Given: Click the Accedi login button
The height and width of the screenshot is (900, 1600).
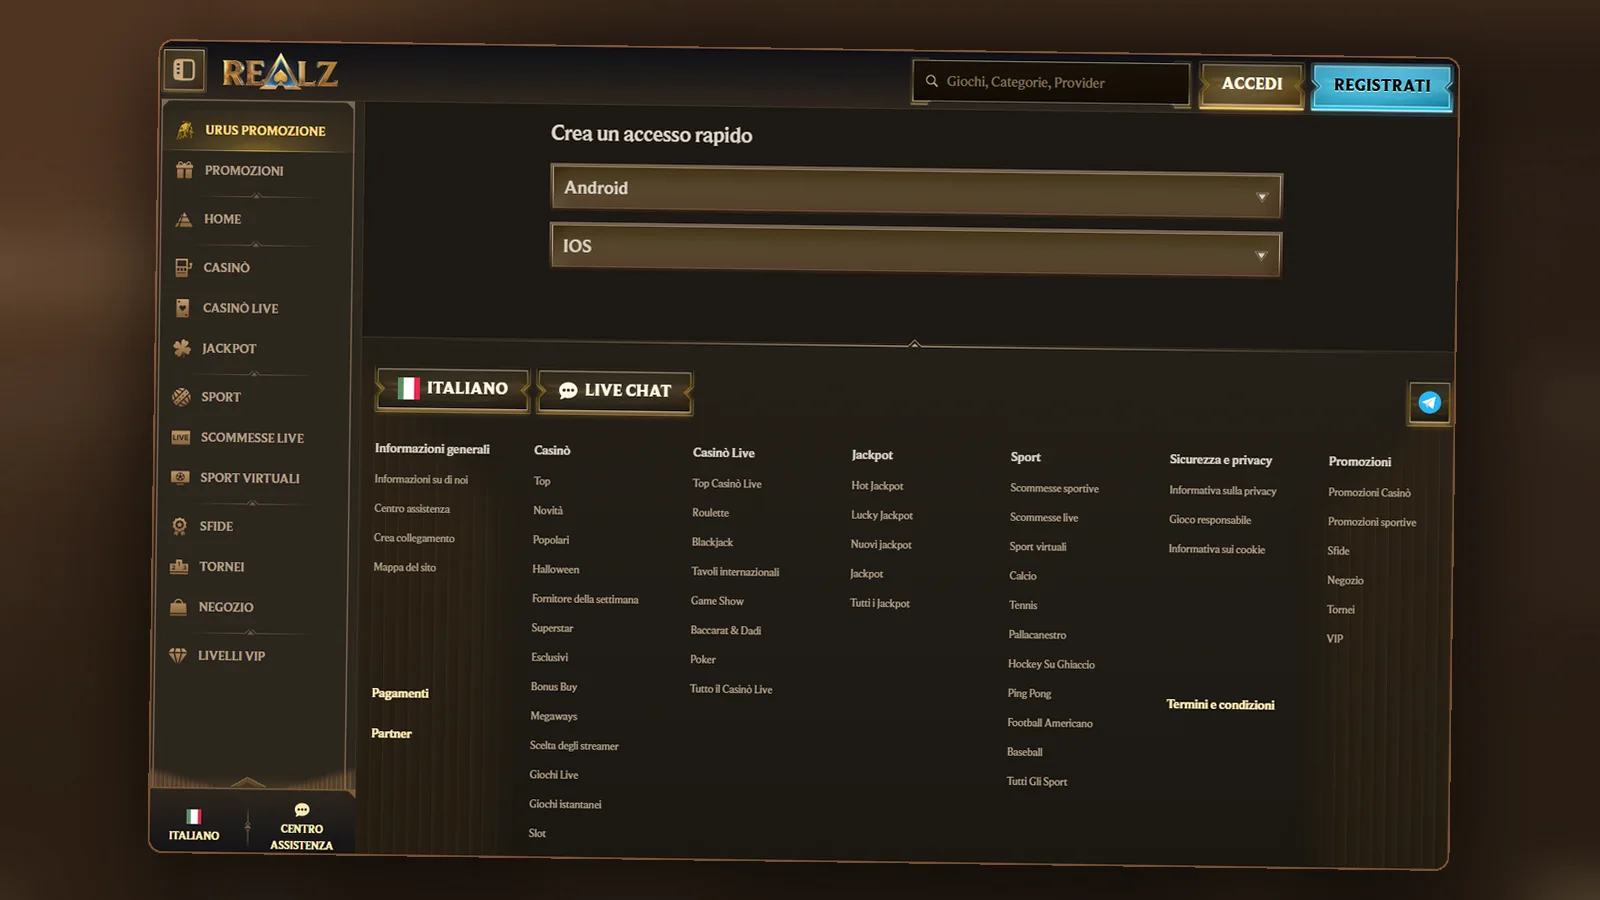Looking at the screenshot, I should (x=1252, y=84).
